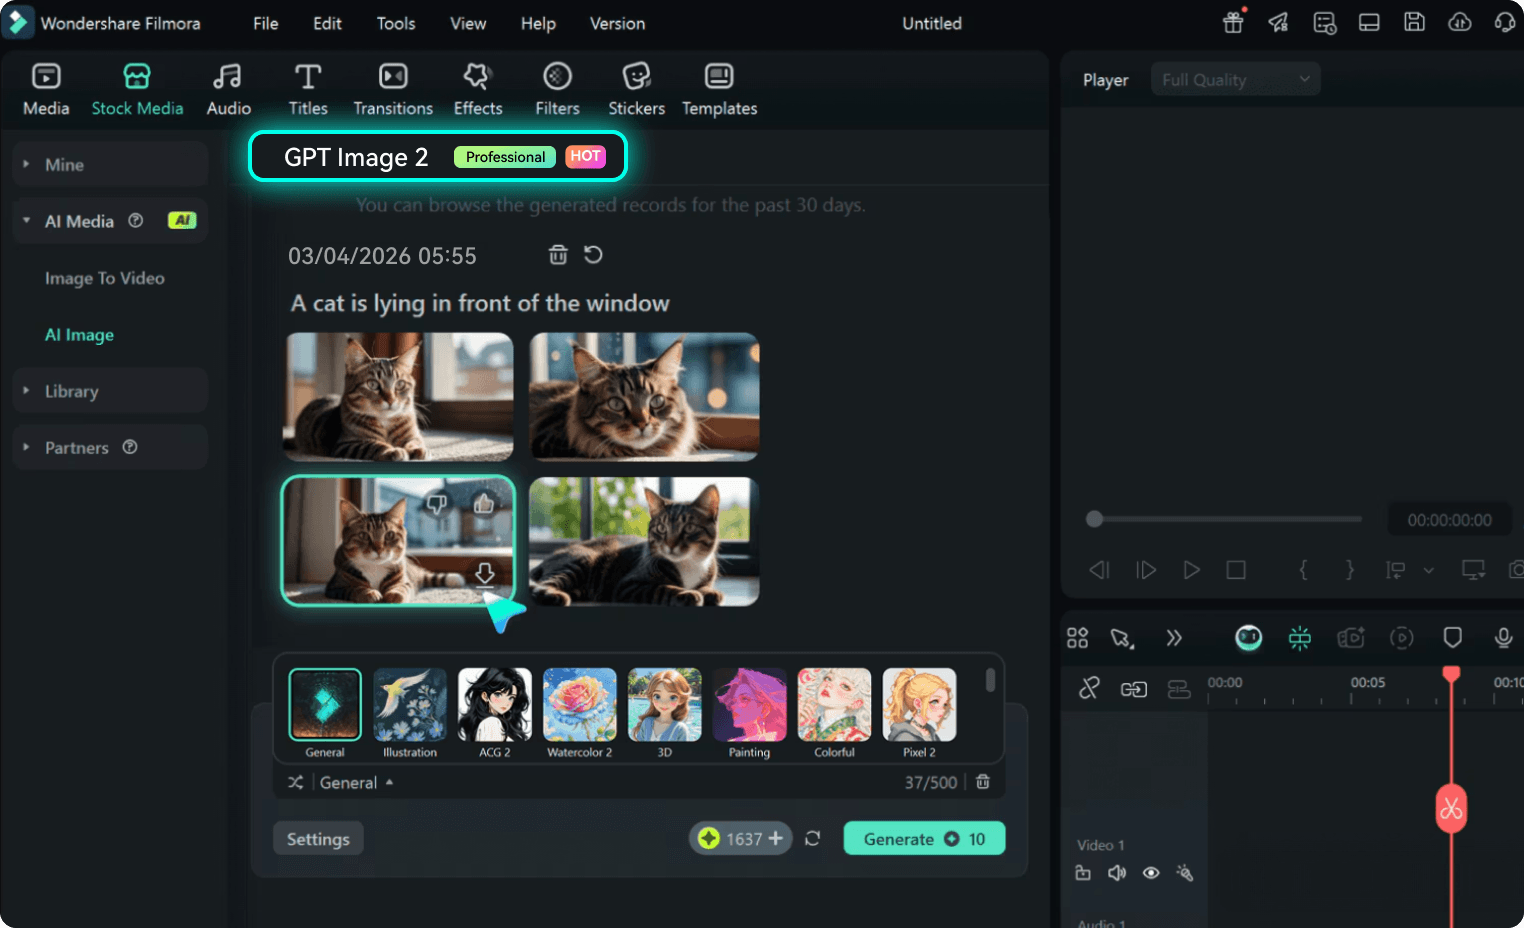Open the Stickers tab

[636, 89]
